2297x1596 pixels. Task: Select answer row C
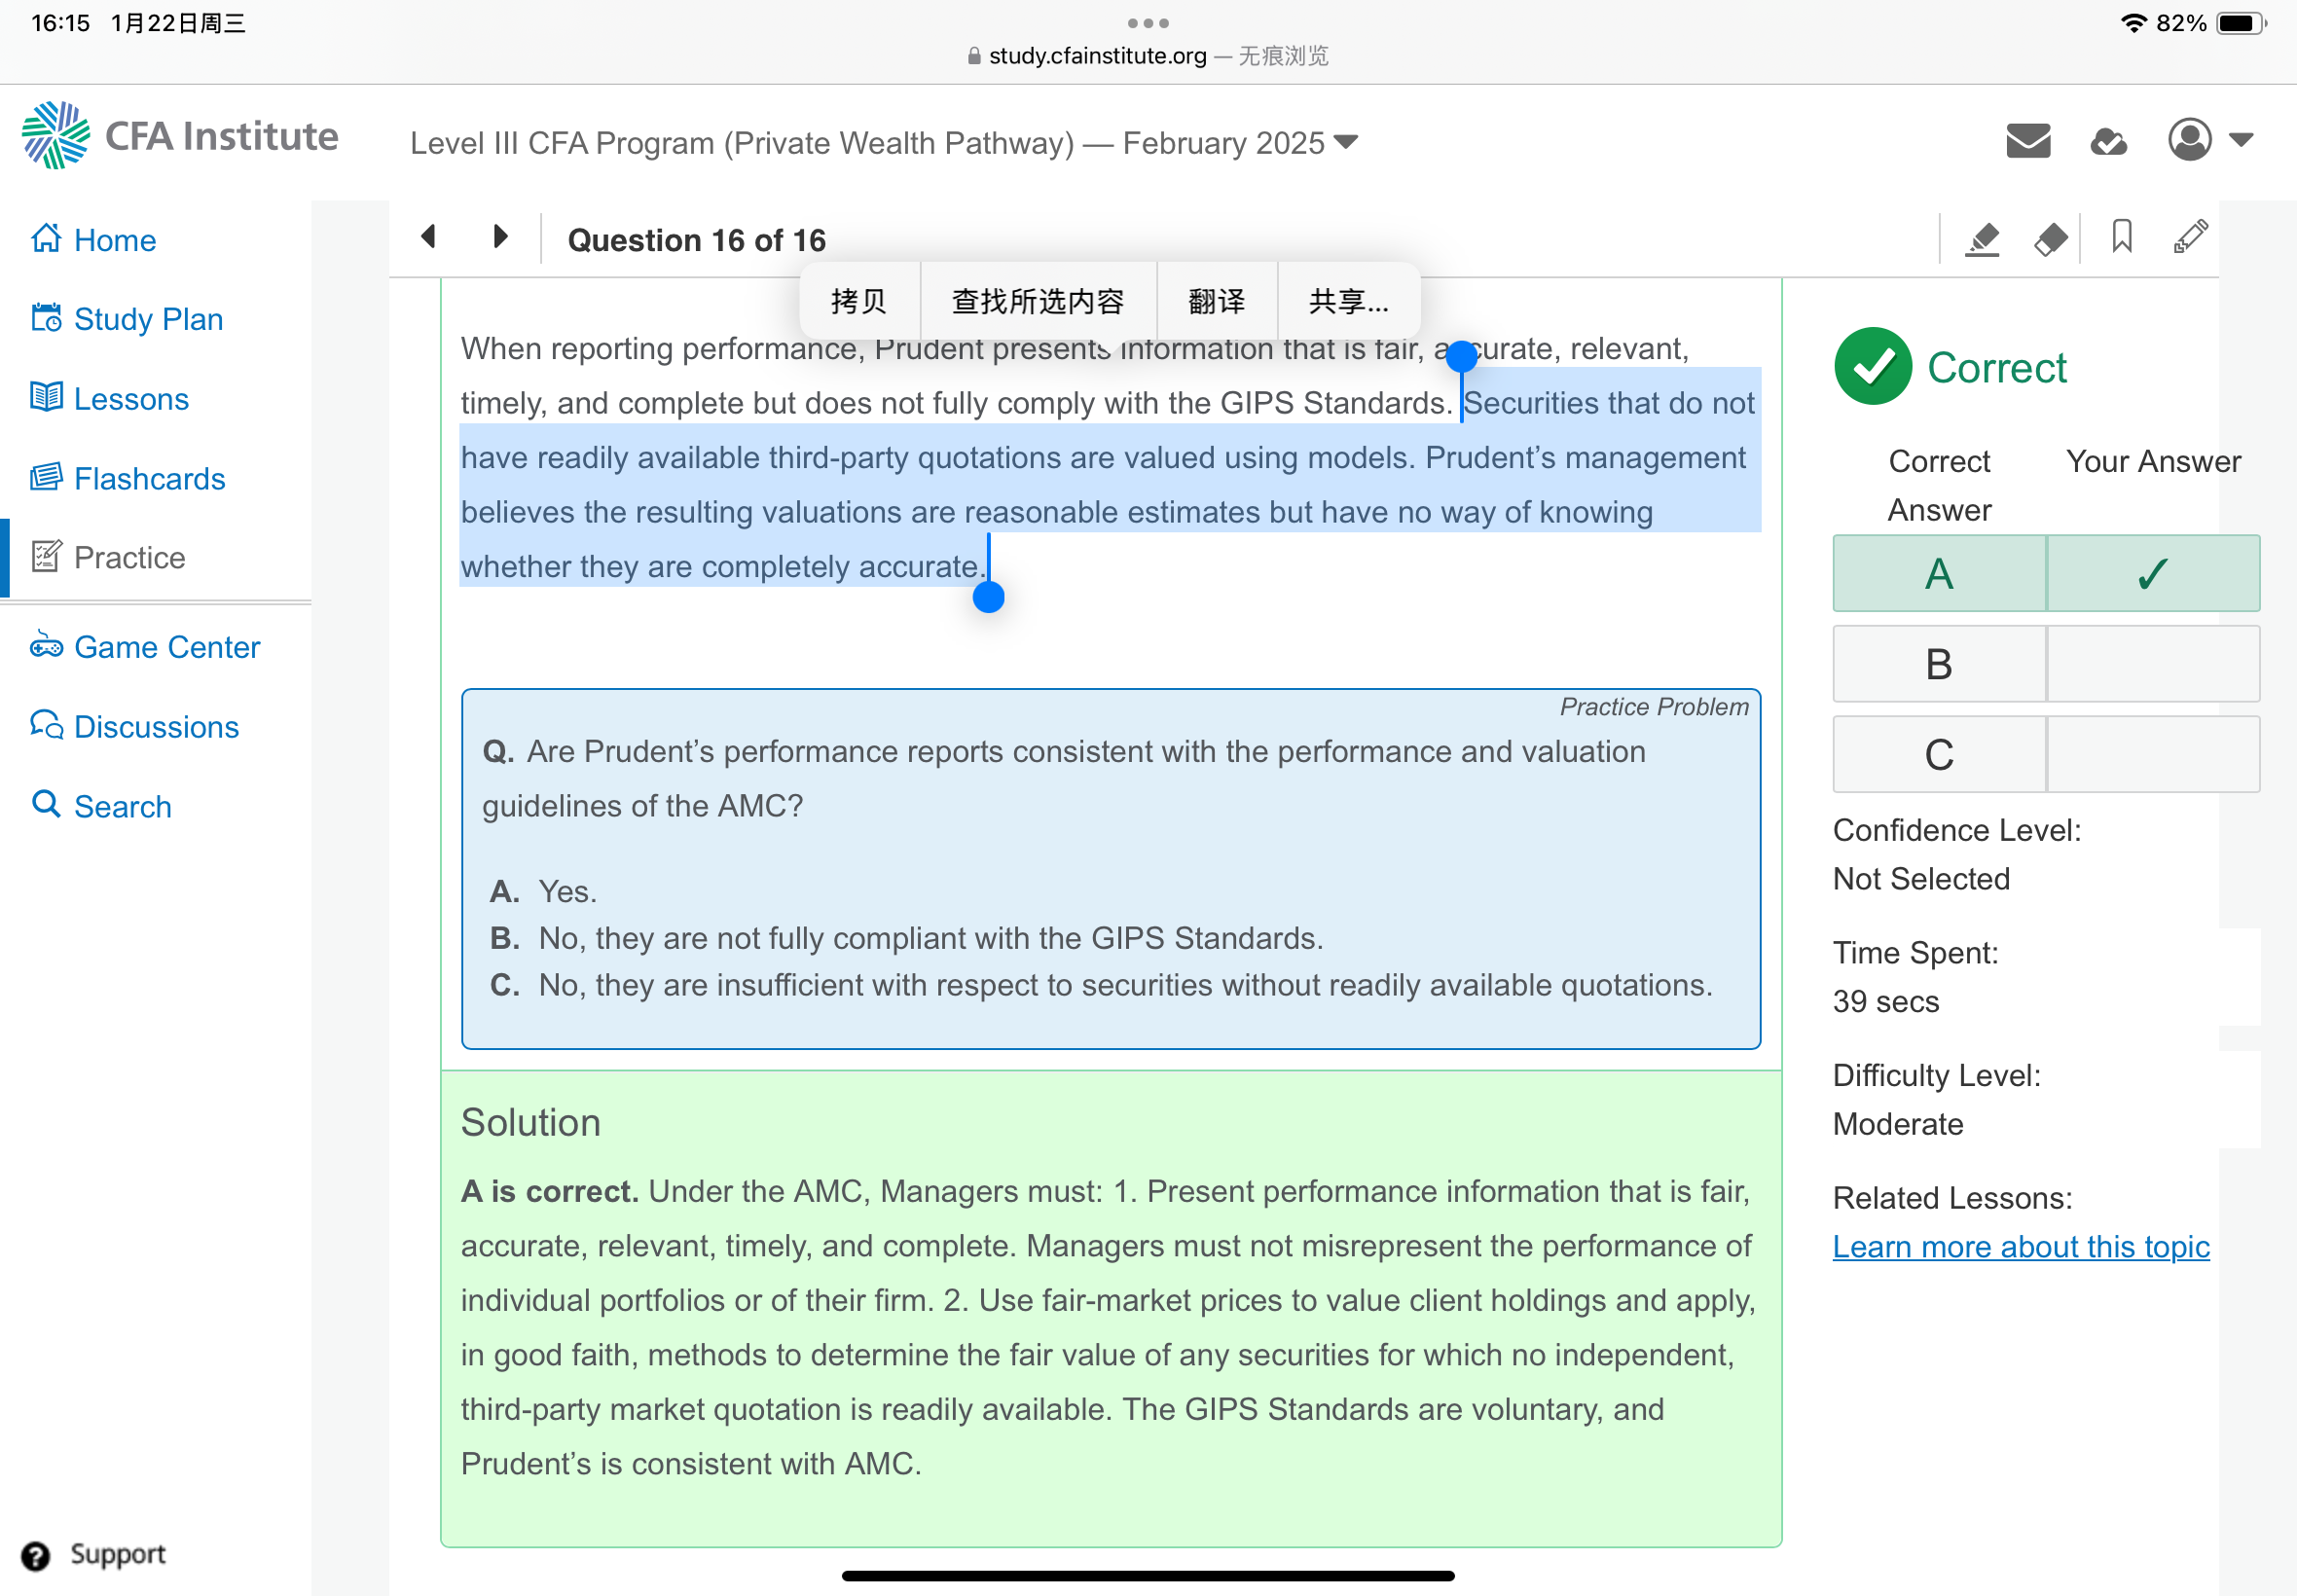click(x=2045, y=754)
